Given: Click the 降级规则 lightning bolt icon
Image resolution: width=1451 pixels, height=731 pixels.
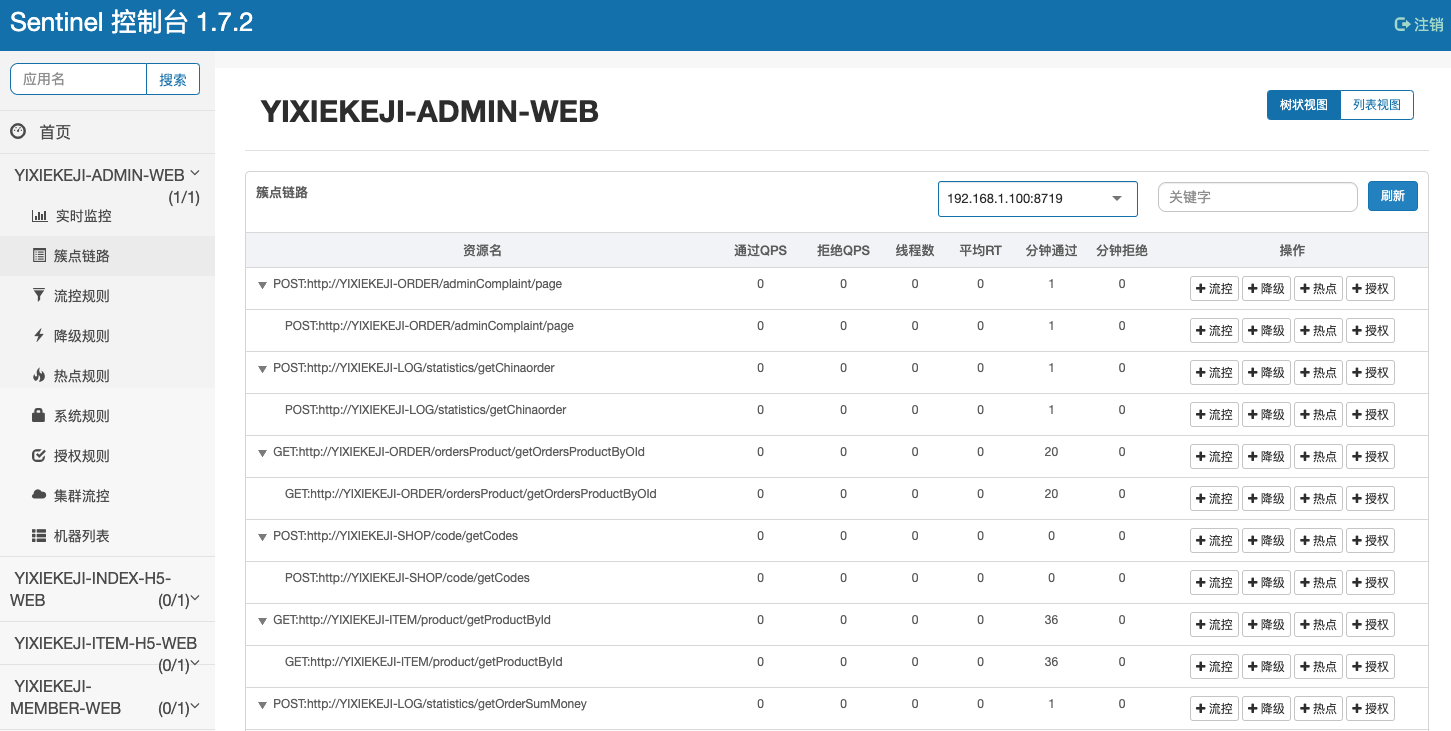Looking at the screenshot, I should coord(39,336).
